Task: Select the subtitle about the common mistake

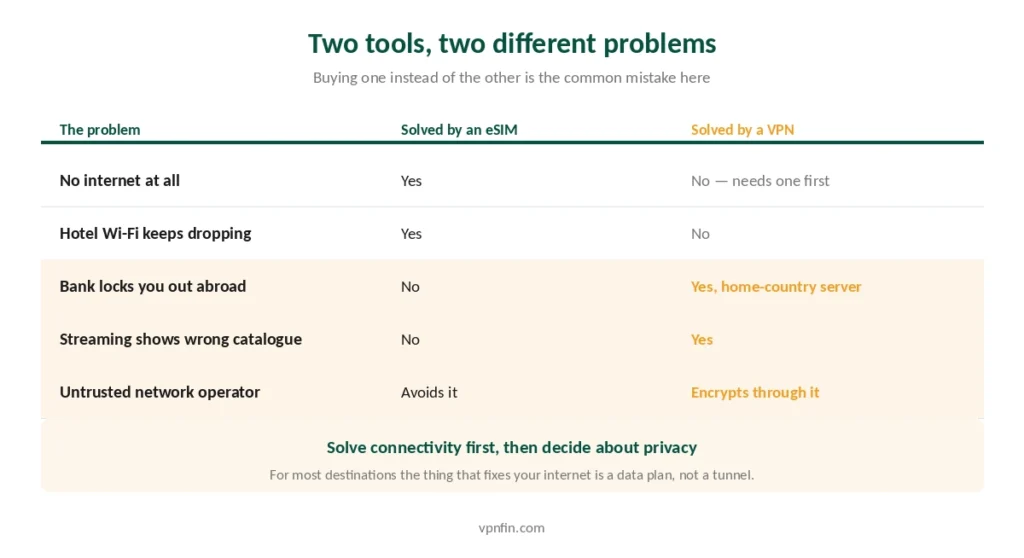Action: point(511,78)
